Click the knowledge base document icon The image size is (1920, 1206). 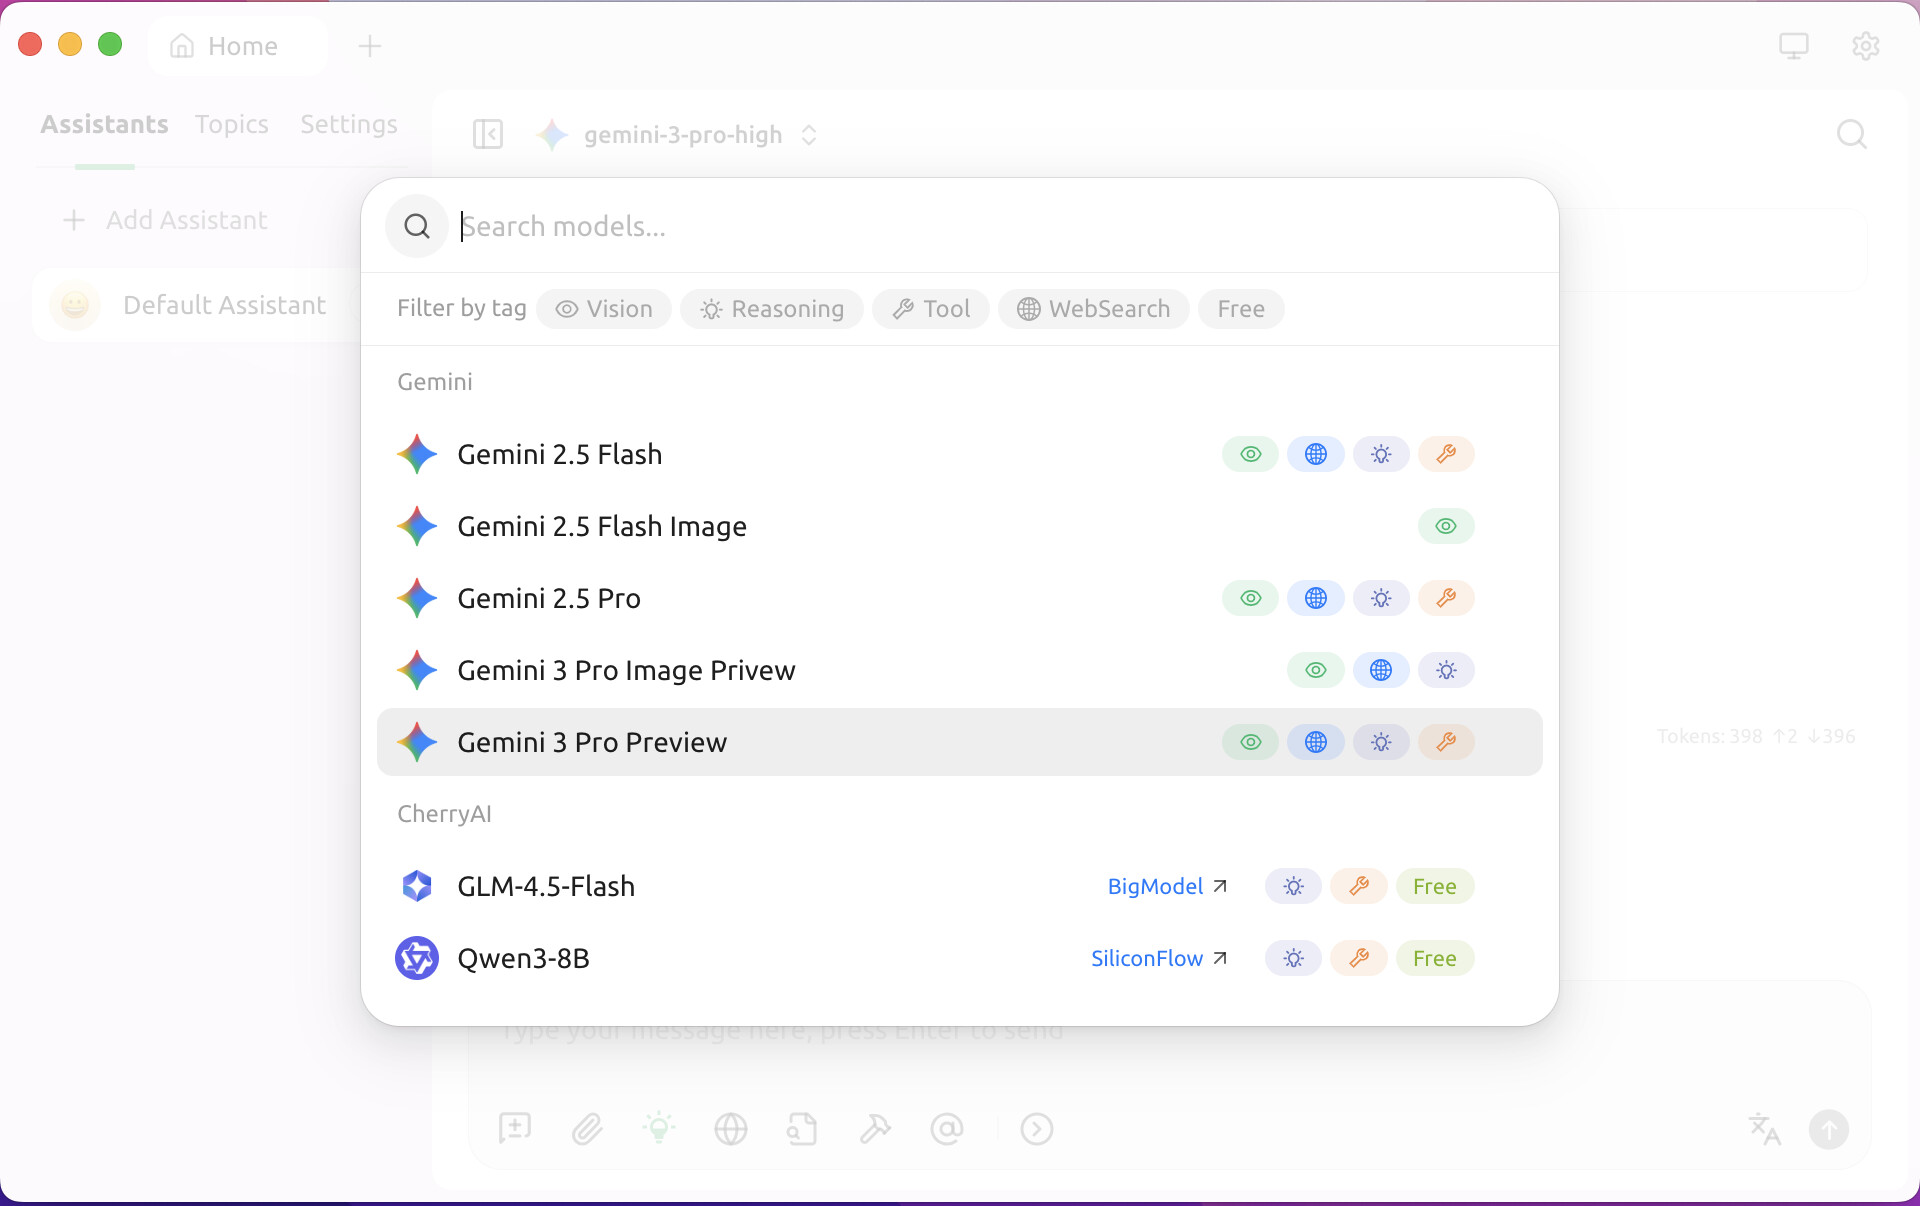[x=802, y=1129]
